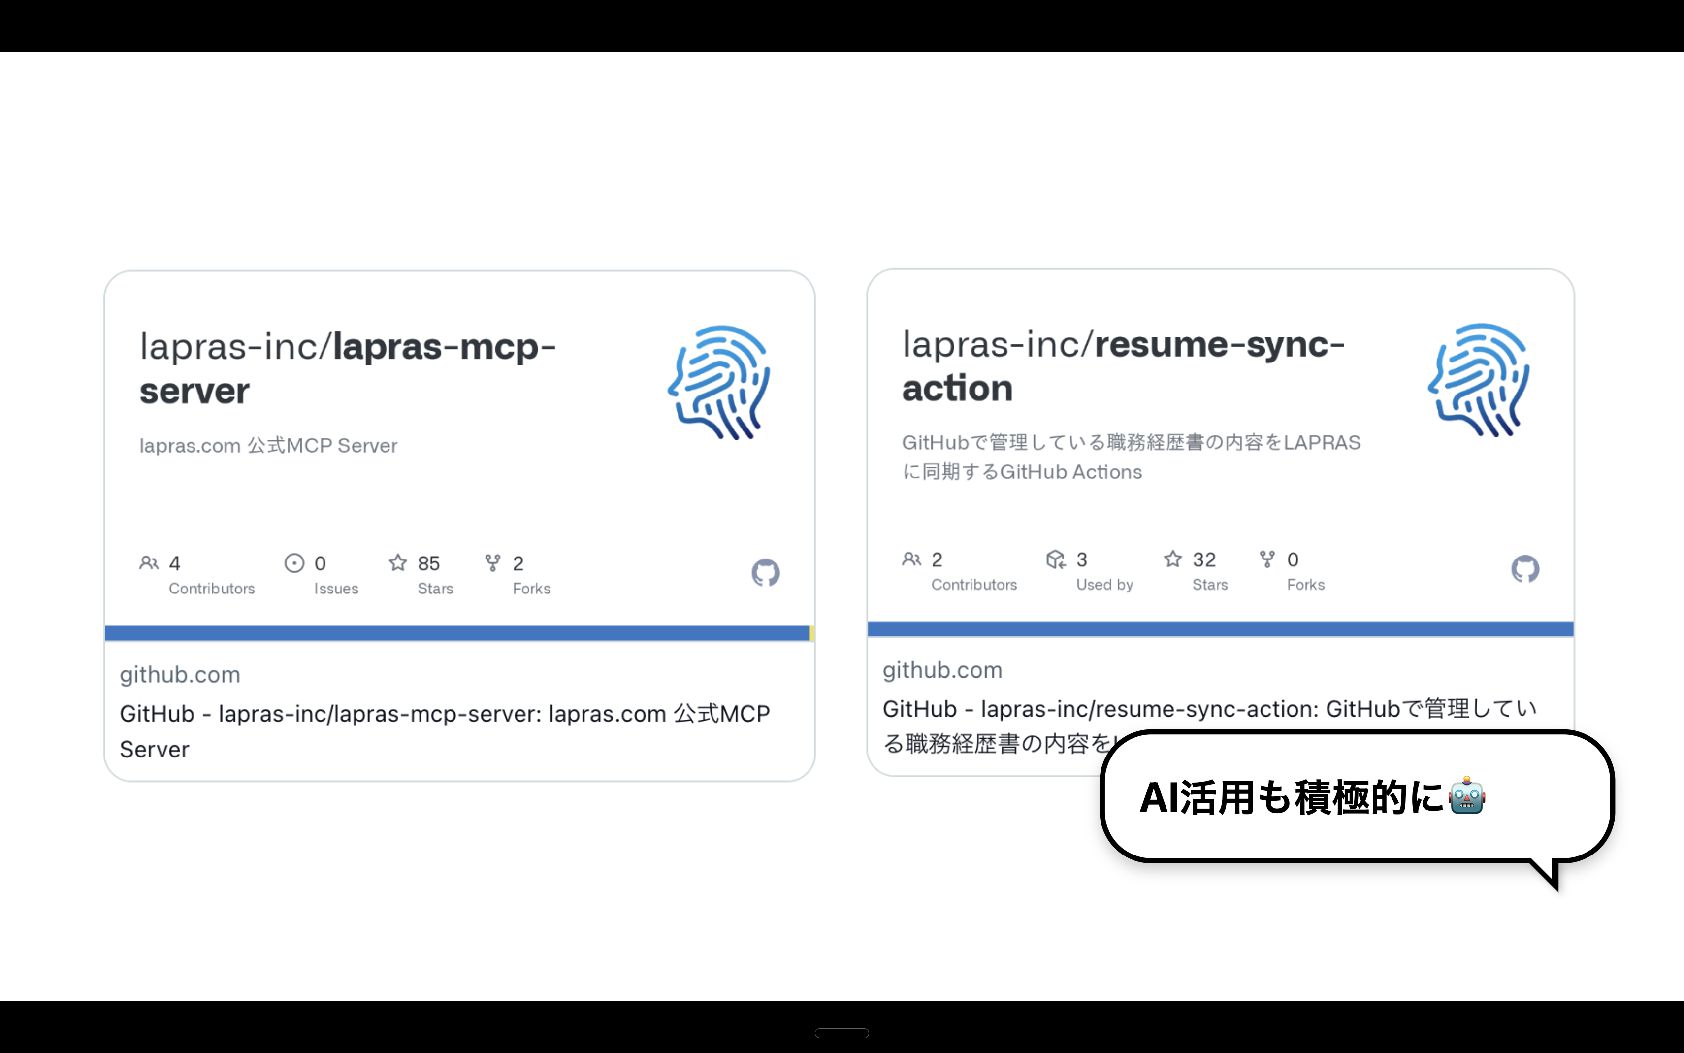This screenshot has width=1684, height=1053.
Task: Click the 'AI活用も積極的に' speech bubble
Action: pos(1357,797)
